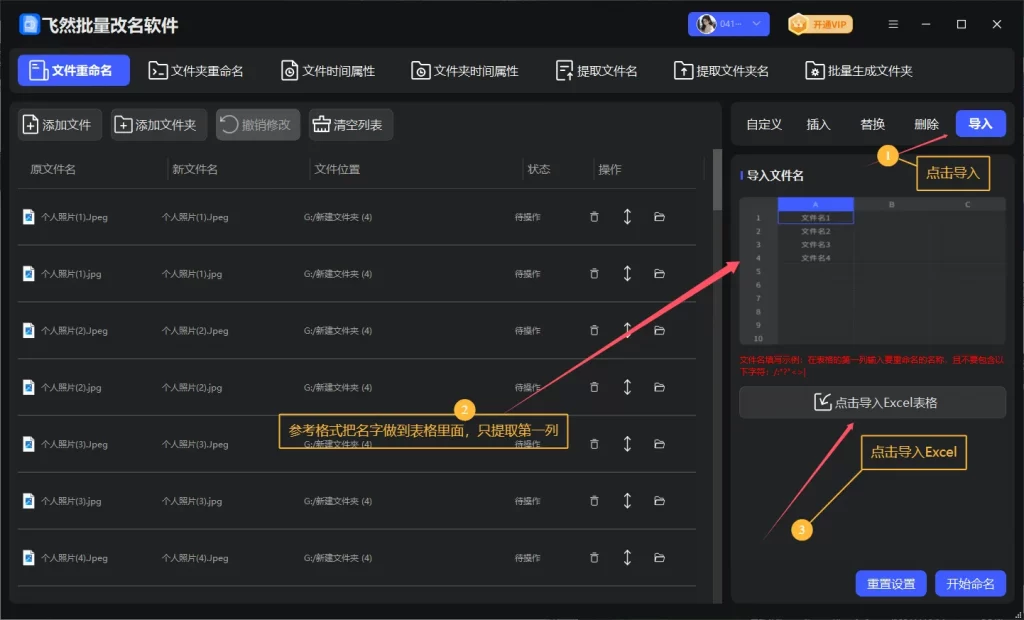Maximize the application window
1024x620 pixels.
tap(961, 25)
